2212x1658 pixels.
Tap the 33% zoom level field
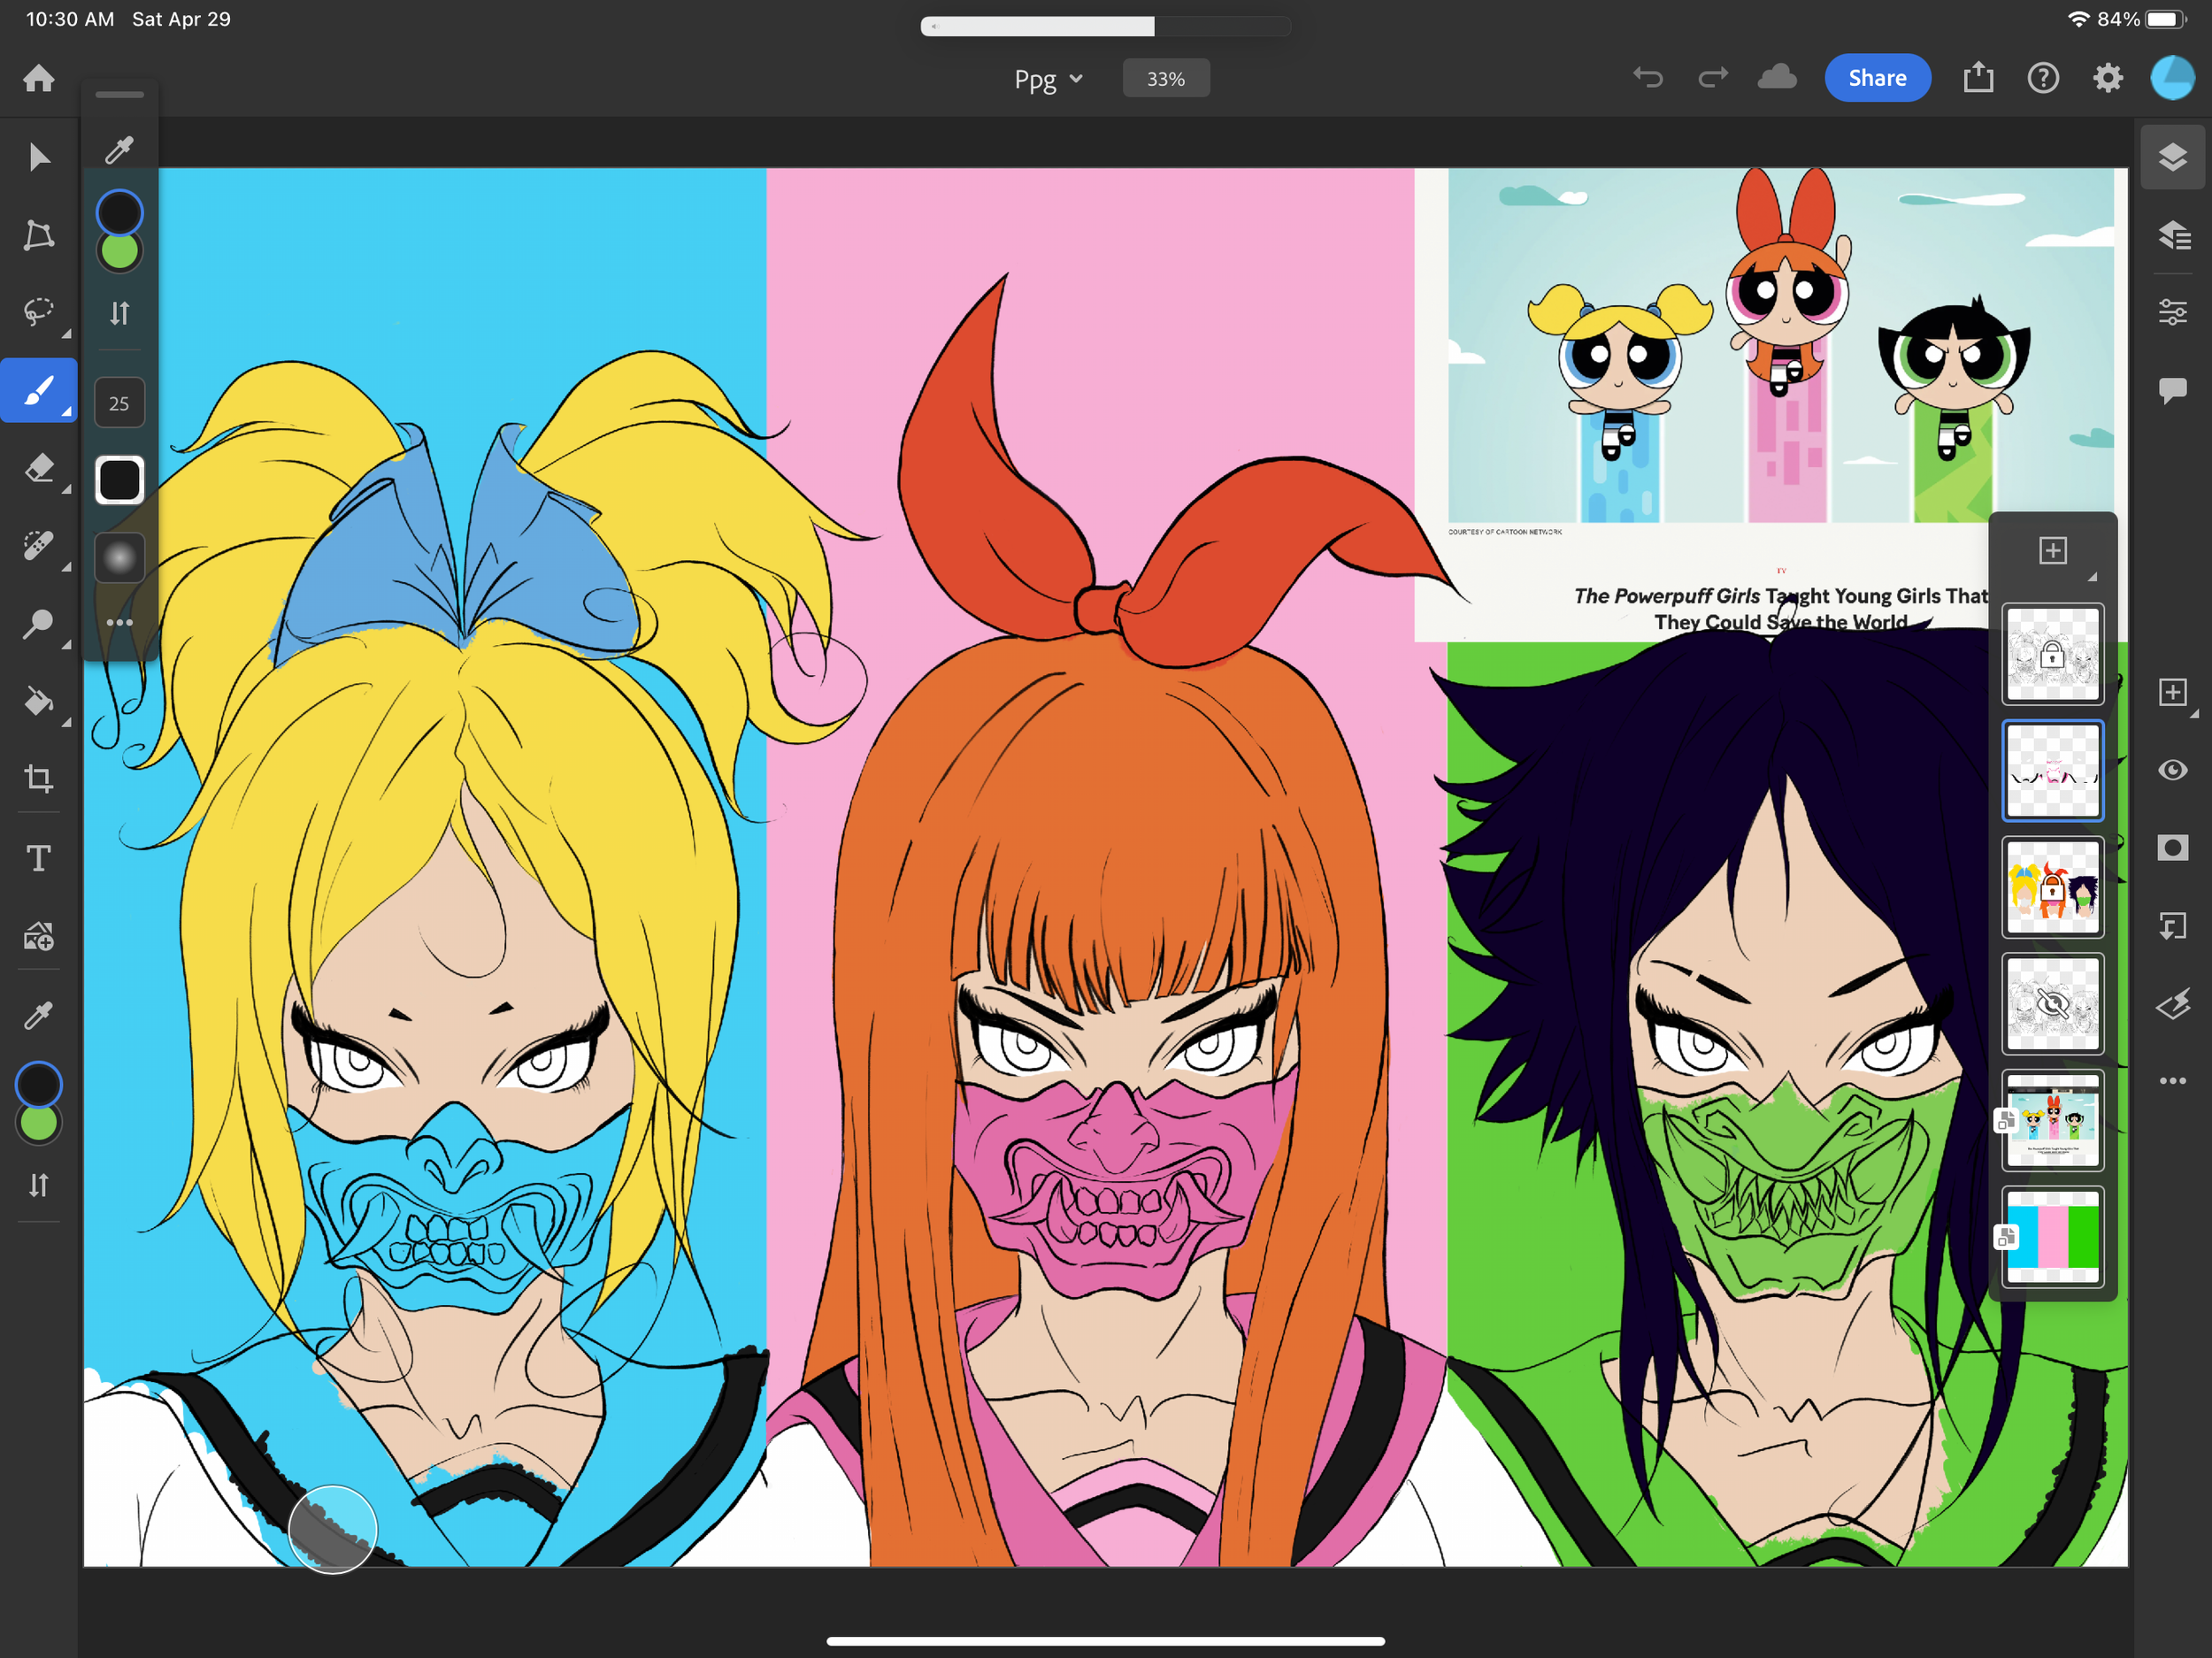pos(1166,78)
